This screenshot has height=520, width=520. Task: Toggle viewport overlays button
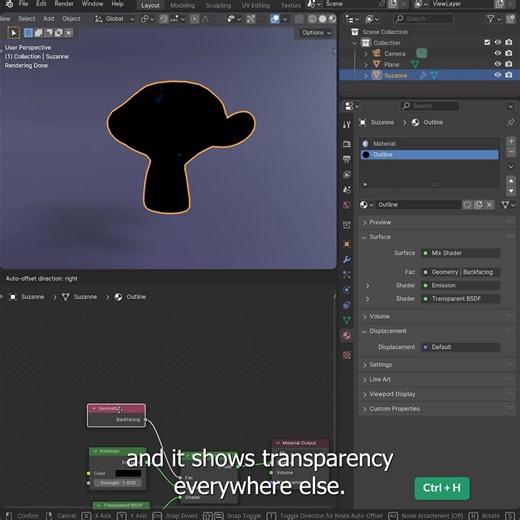pos(275,19)
